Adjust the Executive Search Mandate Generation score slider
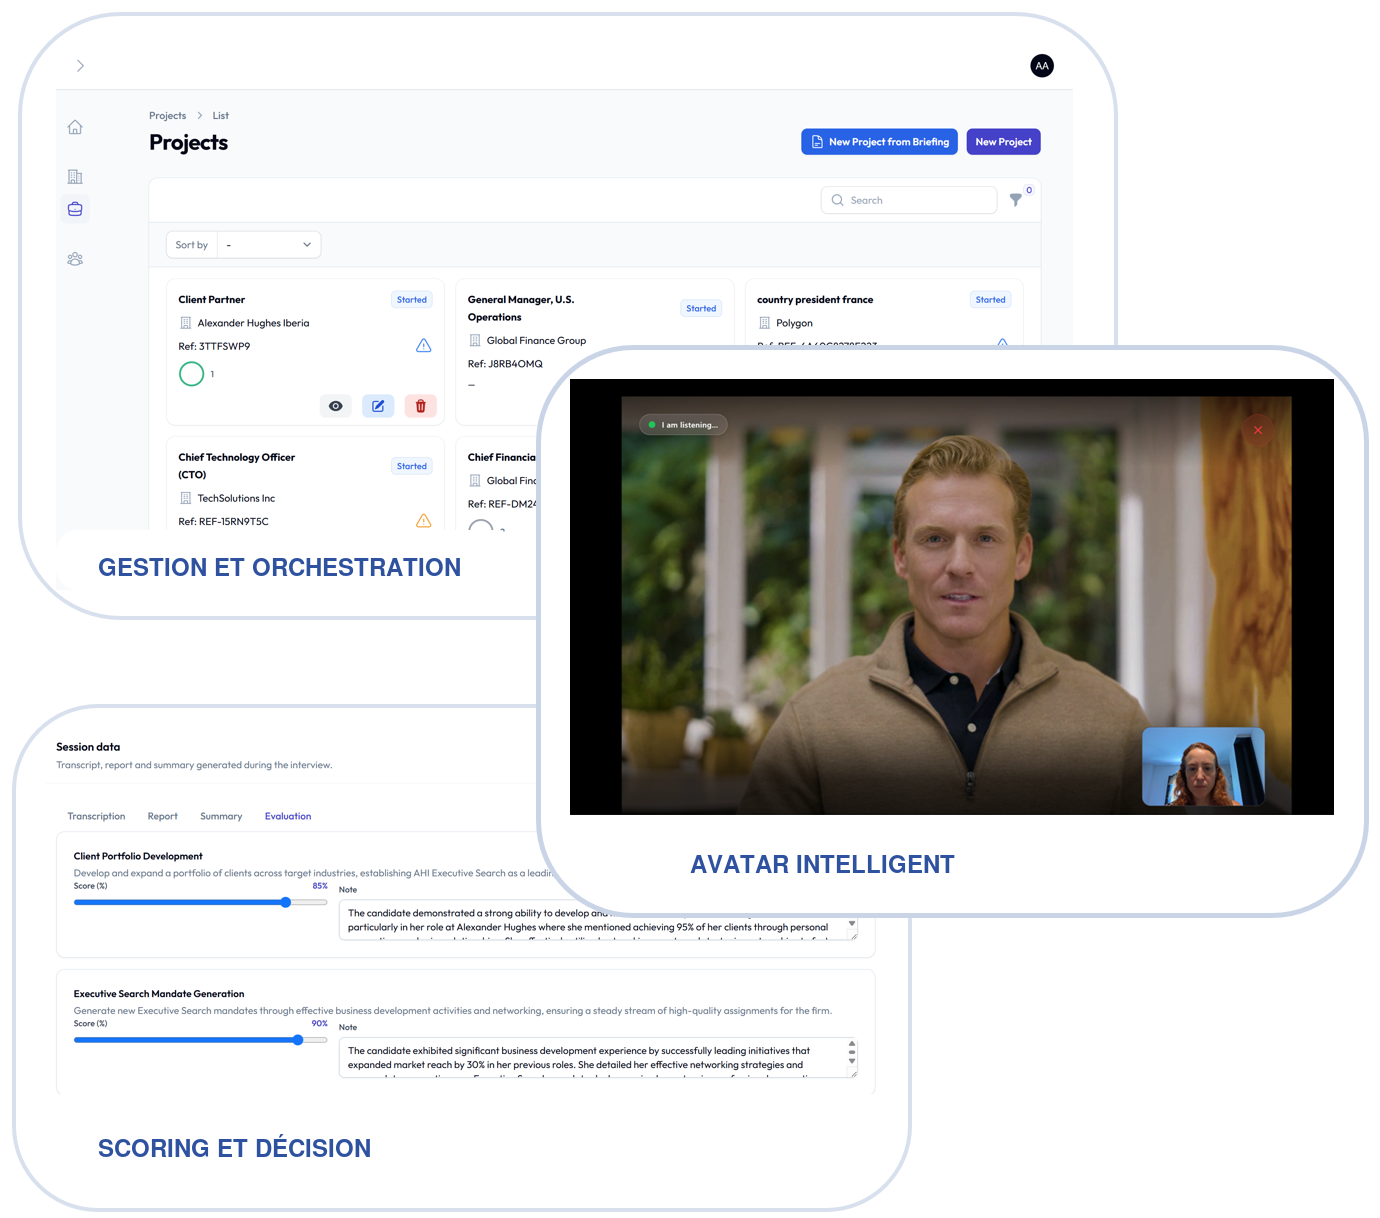 pos(200,1040)
